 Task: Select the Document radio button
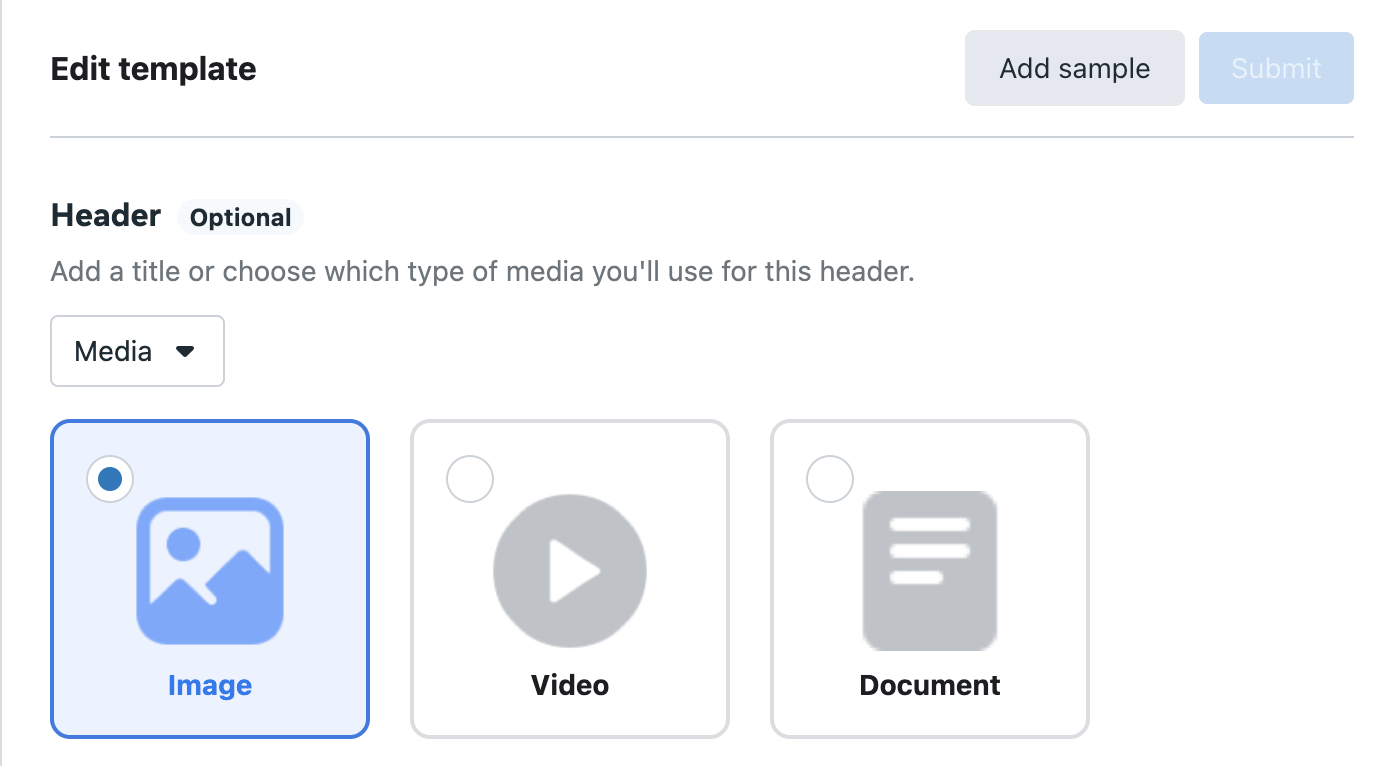click(830, 480)
